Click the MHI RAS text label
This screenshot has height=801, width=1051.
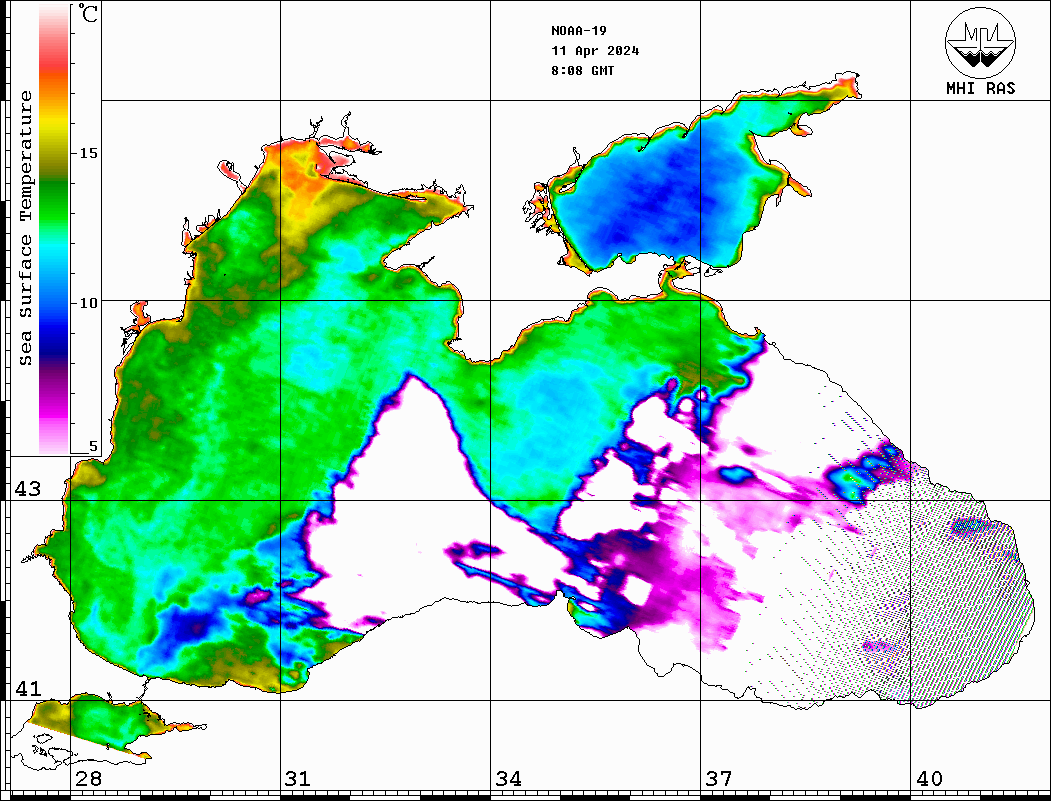(x=981, y=88)
